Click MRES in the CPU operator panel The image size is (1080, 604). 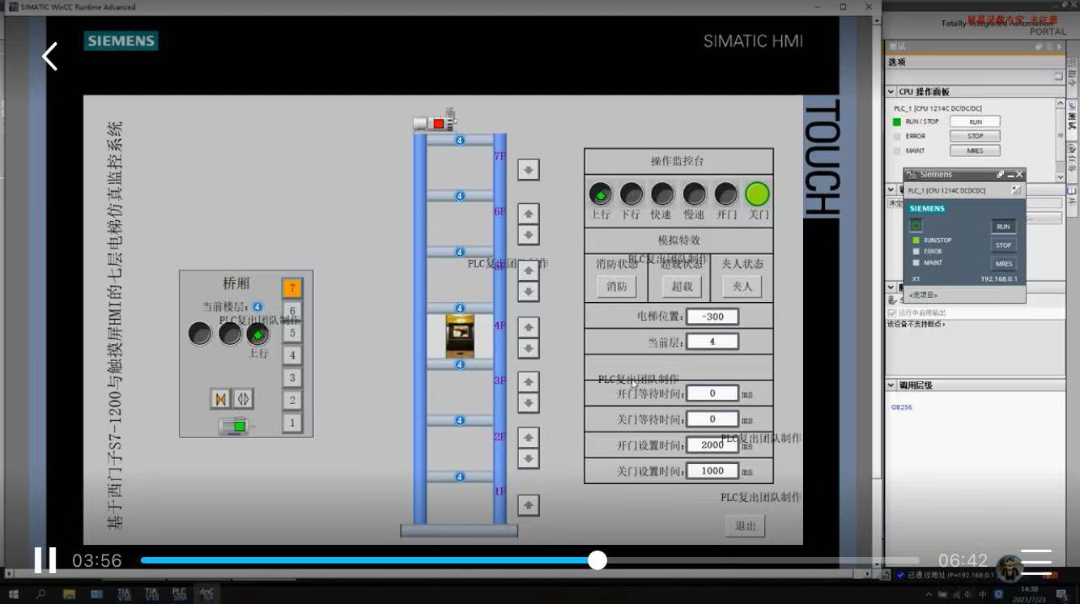tap(975, 151)
